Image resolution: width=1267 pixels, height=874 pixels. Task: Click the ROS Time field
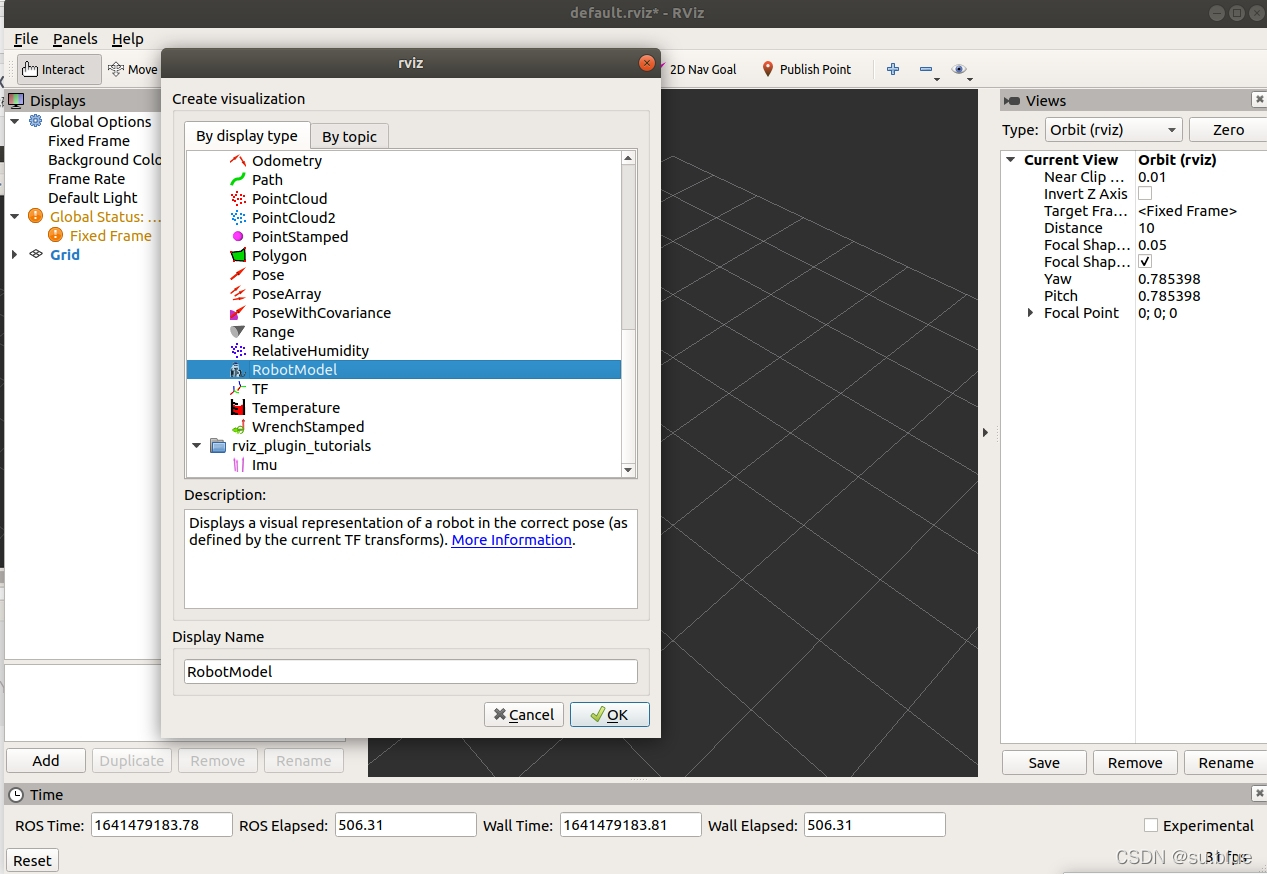point(162,825)
